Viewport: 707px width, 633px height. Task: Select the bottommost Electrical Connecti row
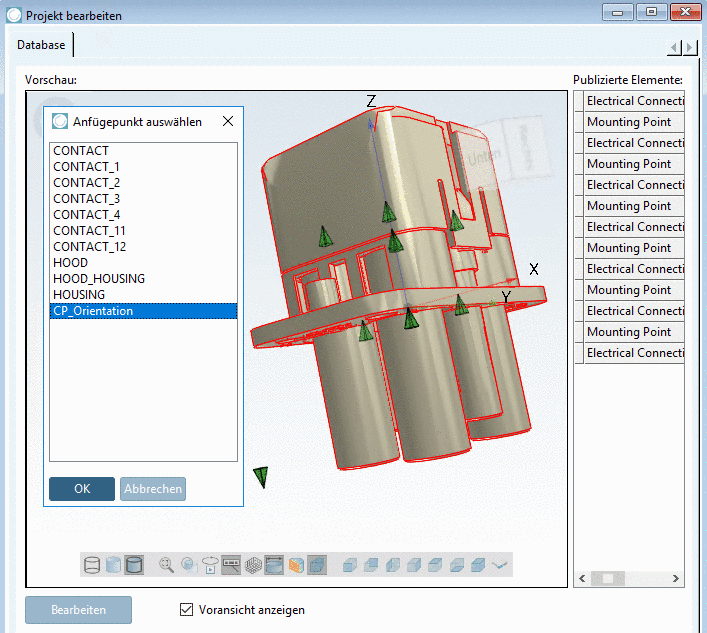634,353
